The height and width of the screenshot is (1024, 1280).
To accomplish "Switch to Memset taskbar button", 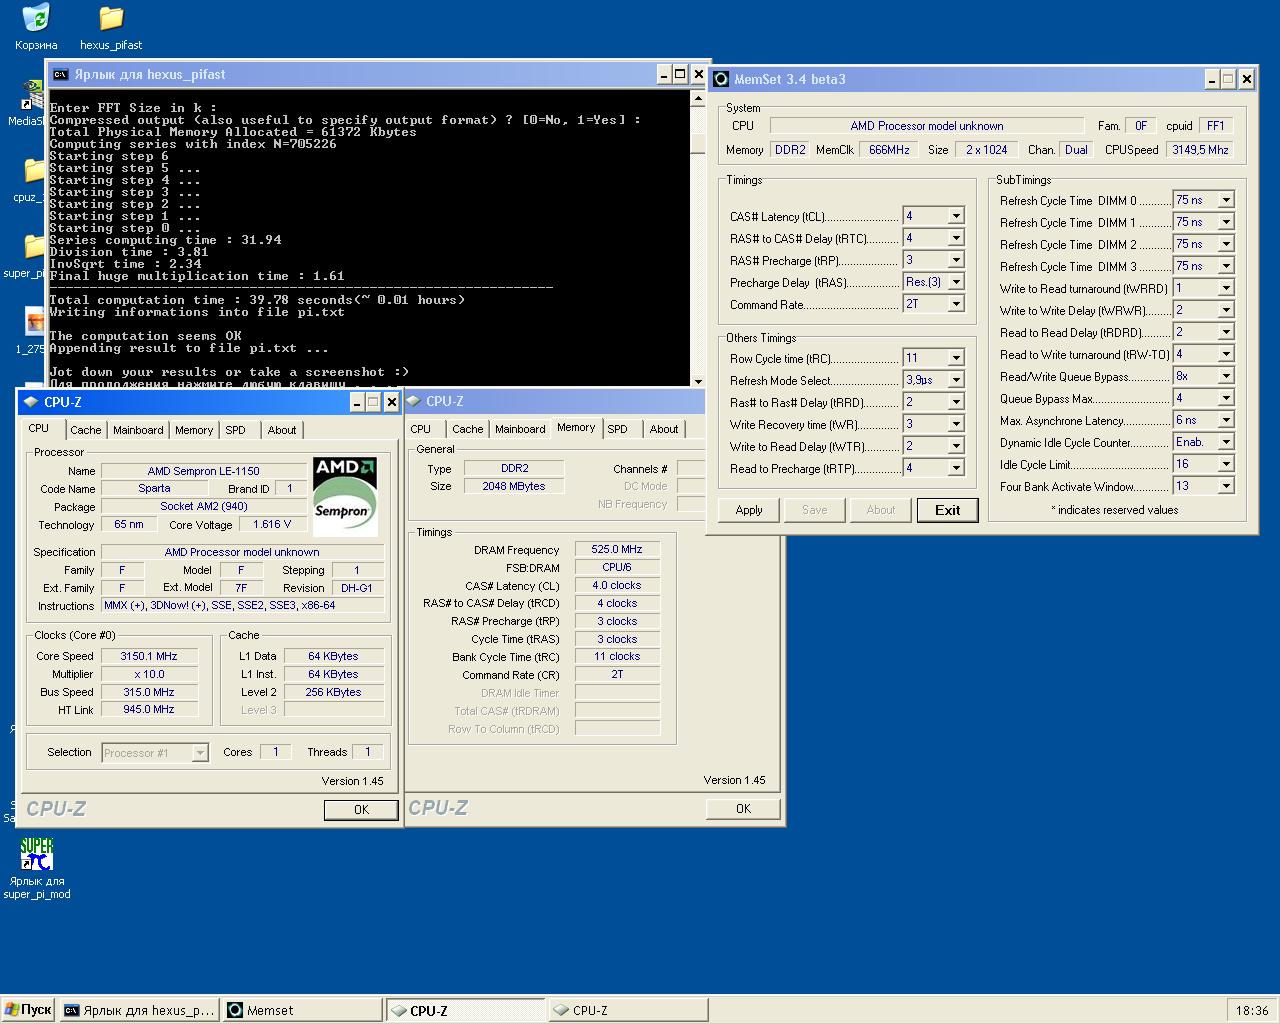I will pyautogui.click(x=302, y=1010).
